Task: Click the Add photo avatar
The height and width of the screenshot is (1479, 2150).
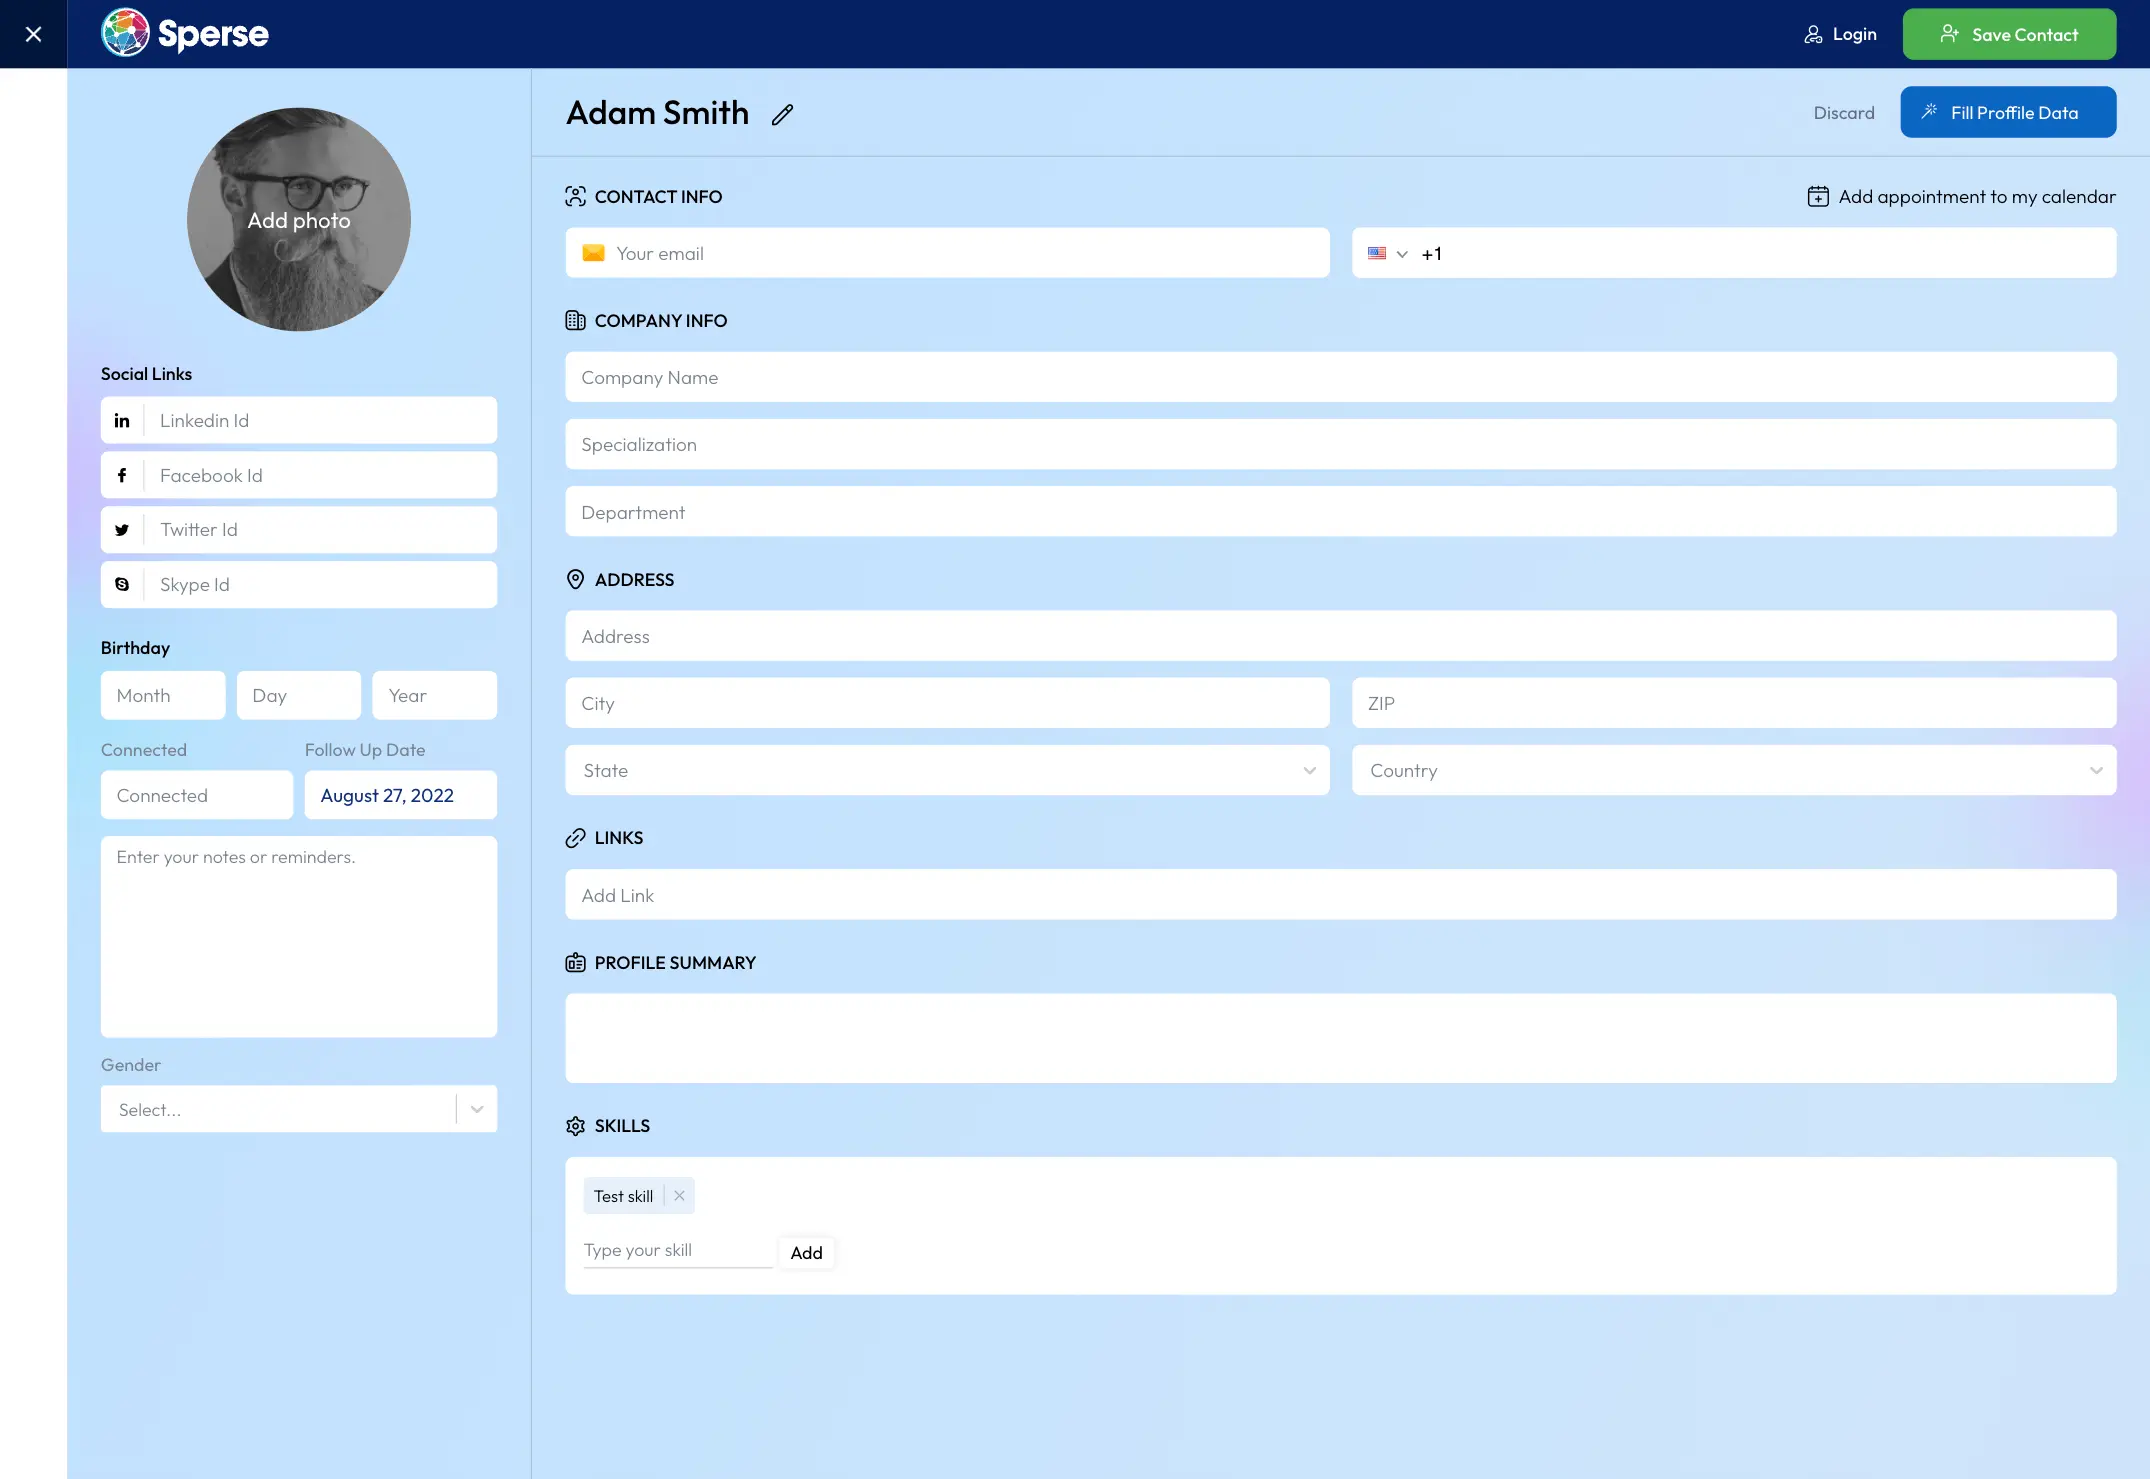Action: tap(298, 220)
